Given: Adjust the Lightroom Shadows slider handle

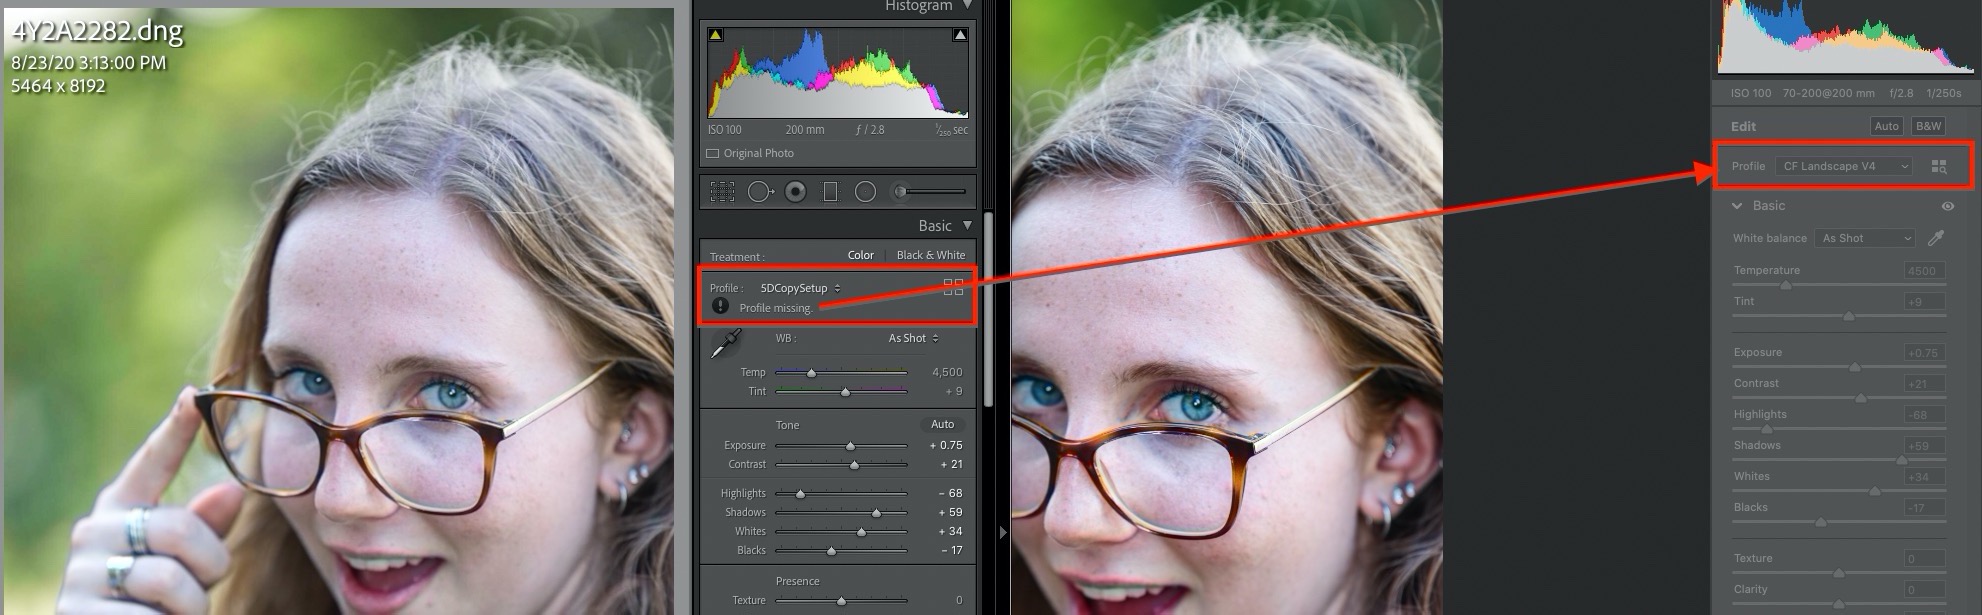Looking at the screenshot, I should [876, 513].
